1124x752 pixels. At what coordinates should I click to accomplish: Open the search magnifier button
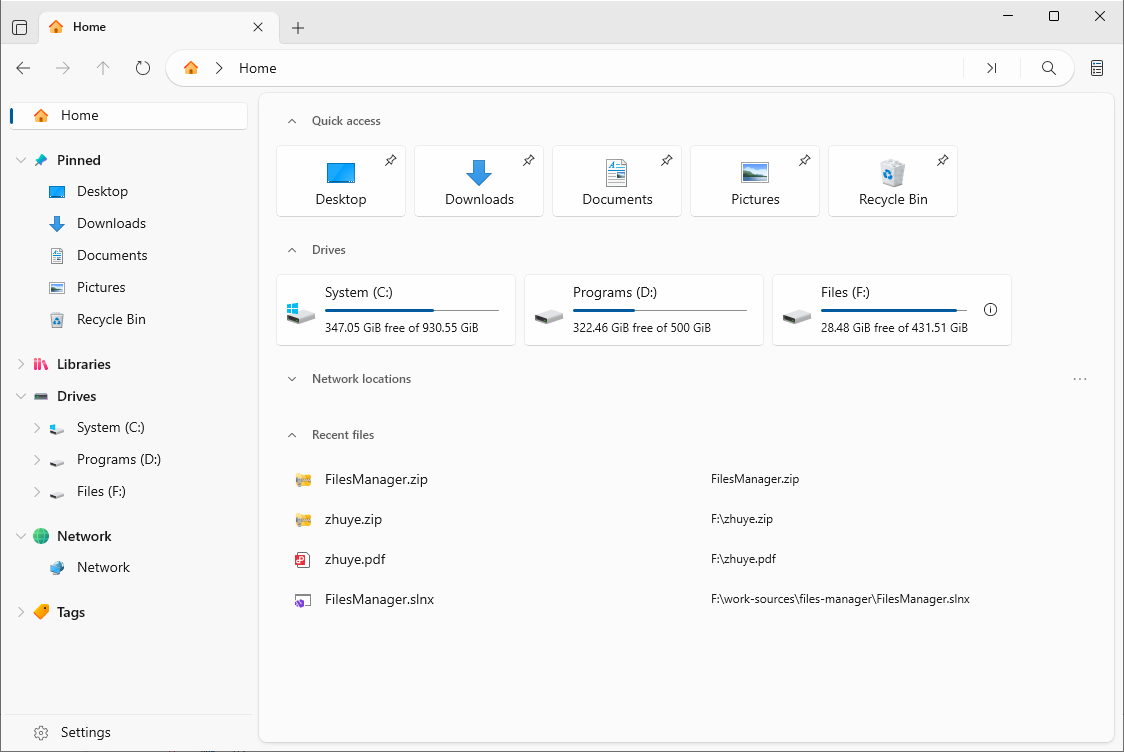[x=1049, y=68]
